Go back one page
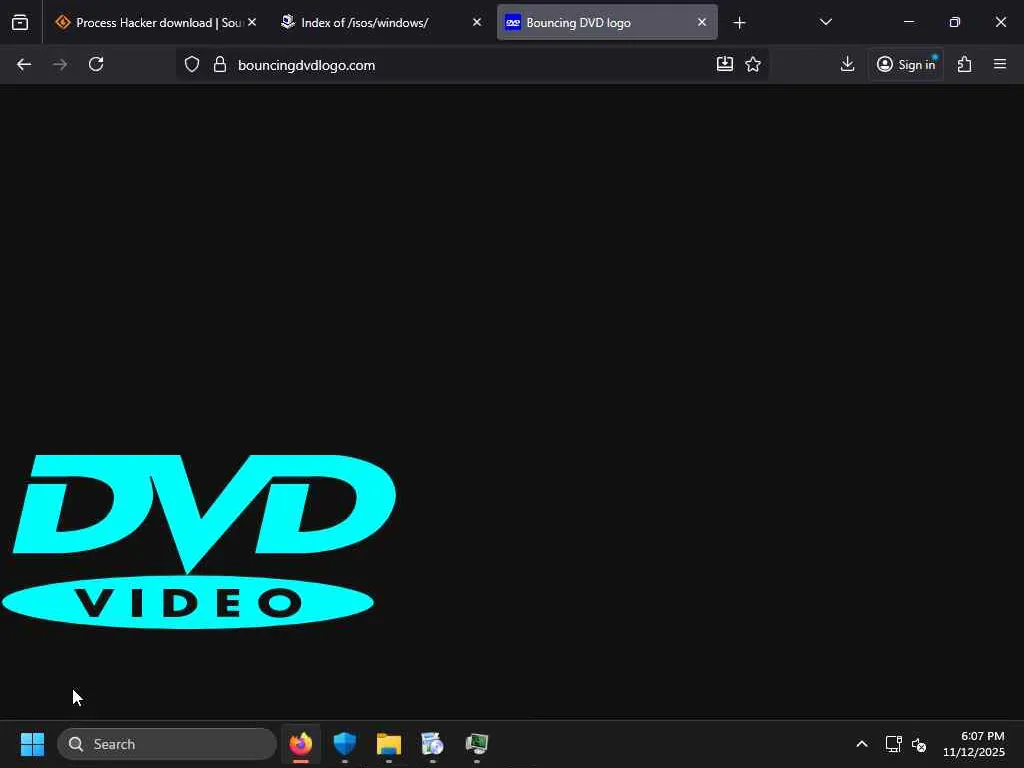 pyautogui.click(x=24, y=64)
